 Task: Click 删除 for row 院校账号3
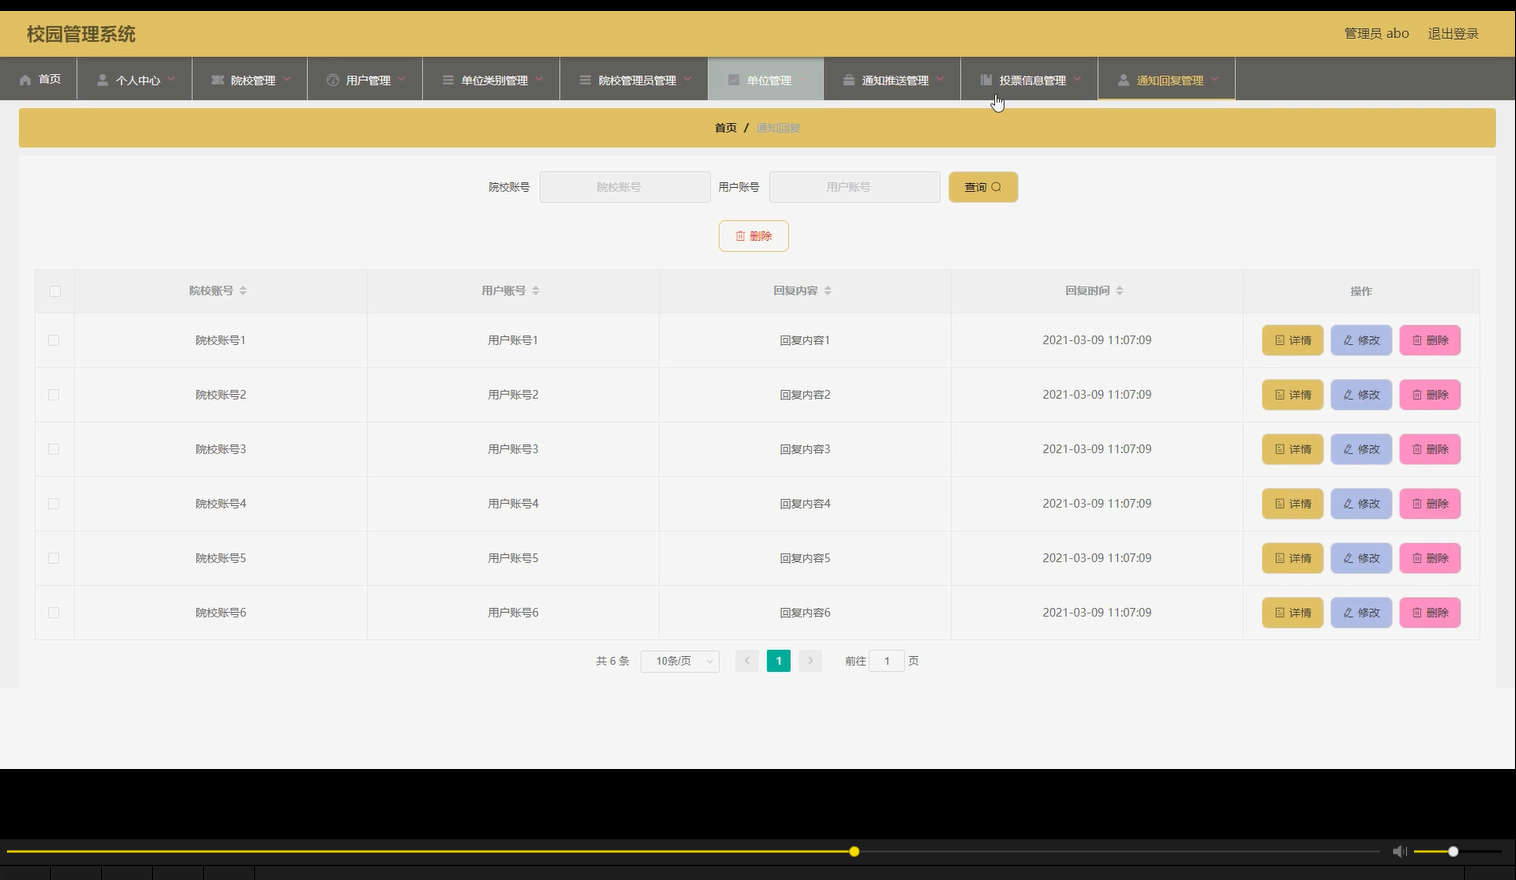1430,449
